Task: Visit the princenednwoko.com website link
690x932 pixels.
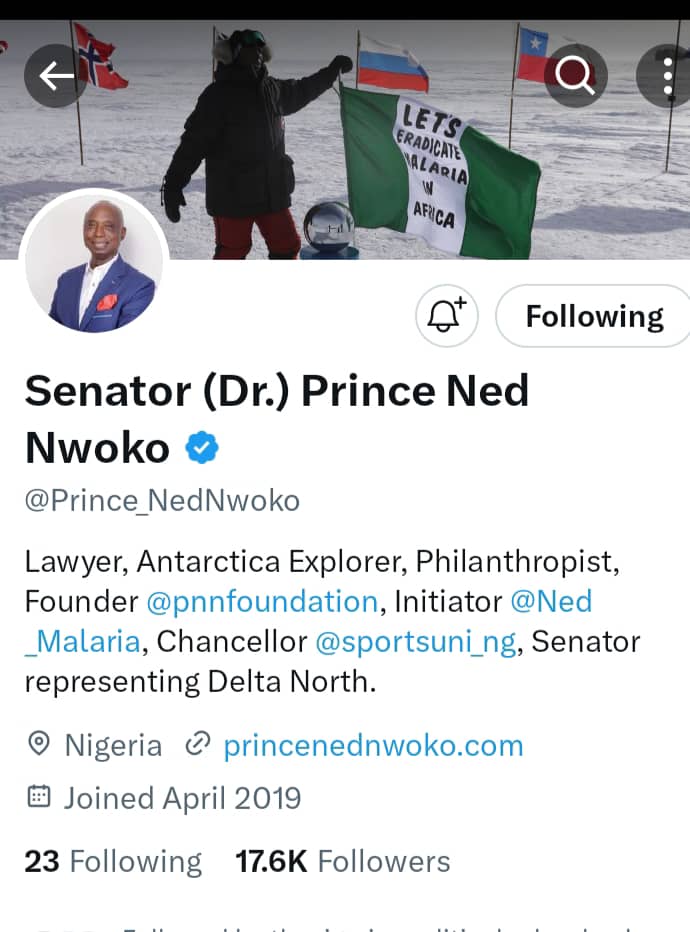Action: 373,745
